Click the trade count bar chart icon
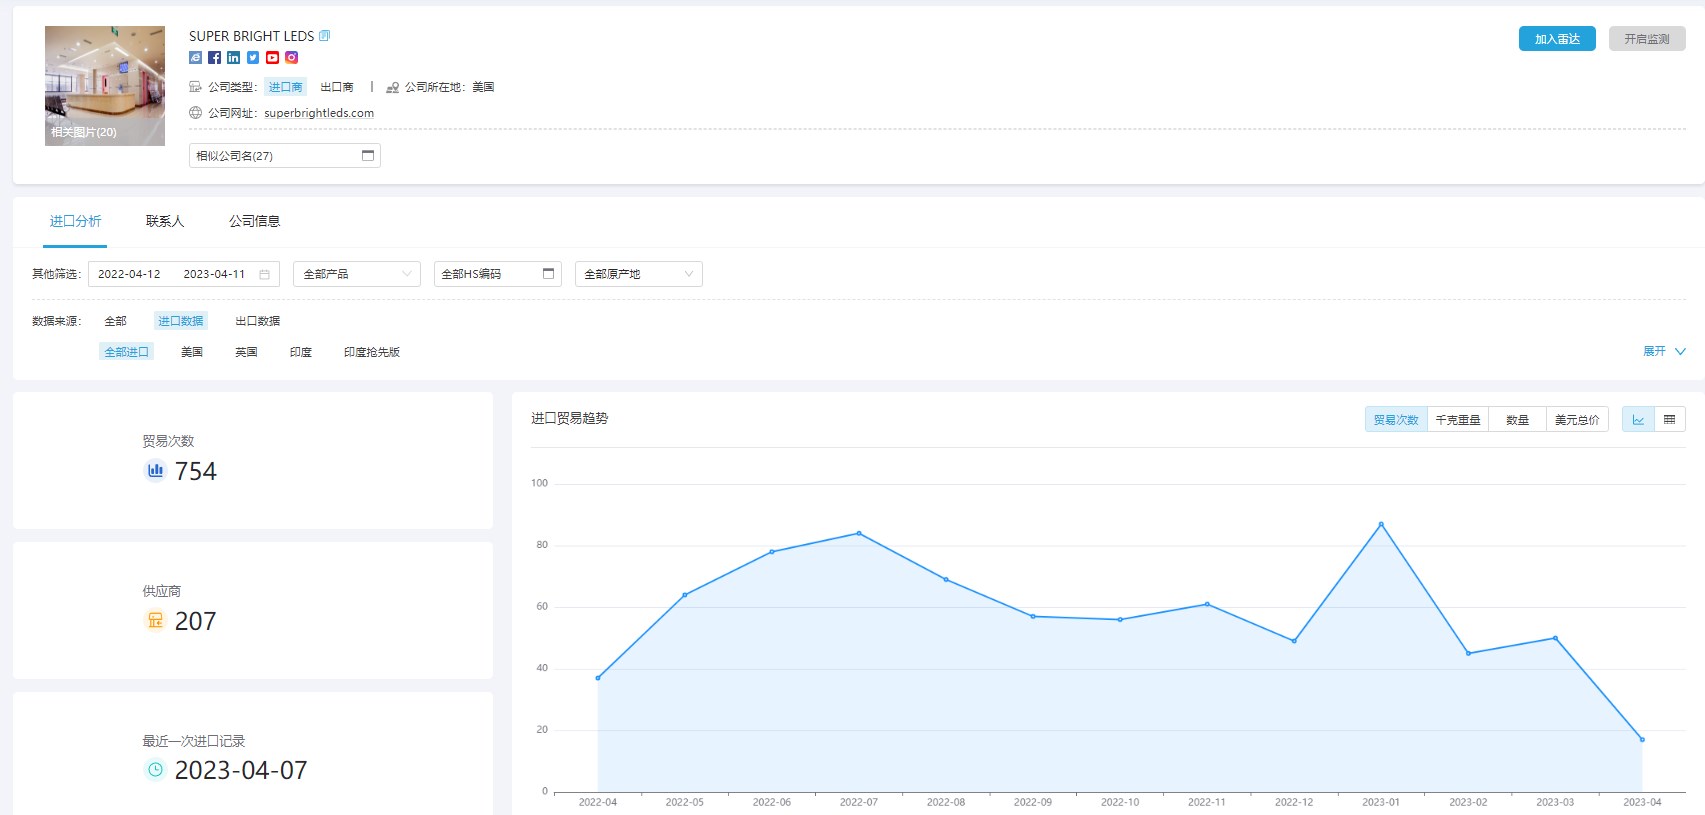Screen dimensions: 1705x815 155,470
